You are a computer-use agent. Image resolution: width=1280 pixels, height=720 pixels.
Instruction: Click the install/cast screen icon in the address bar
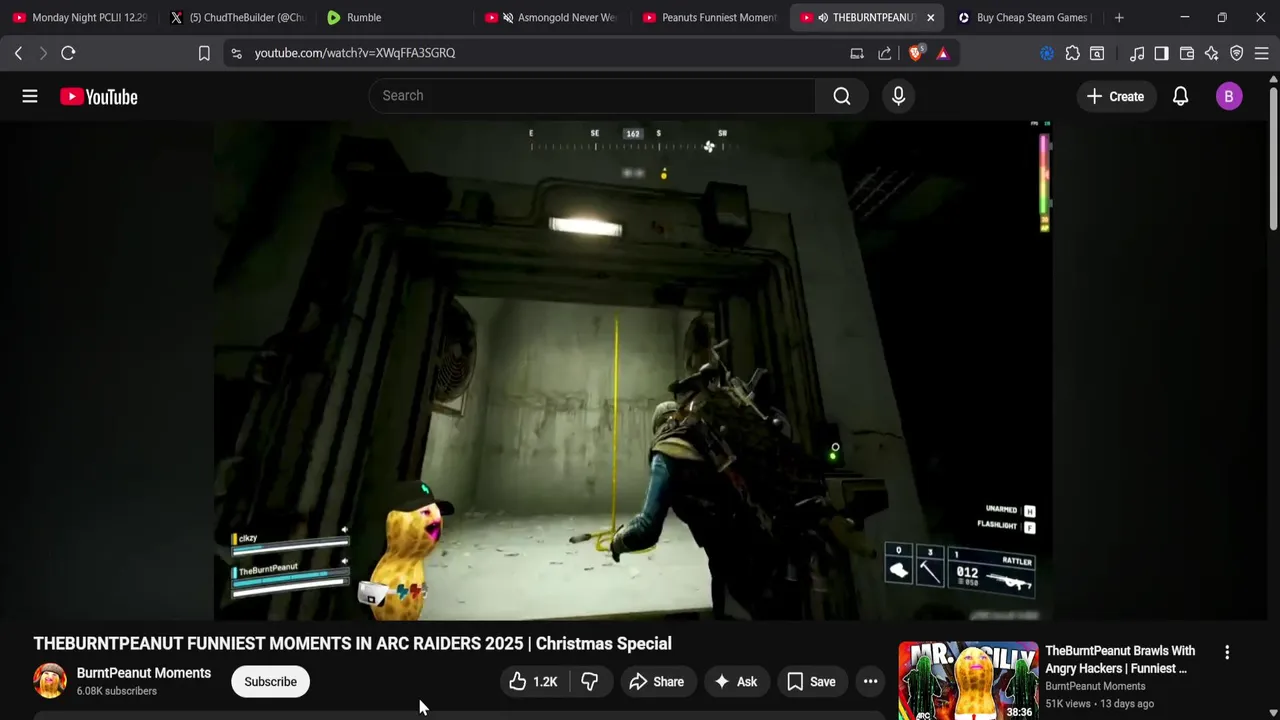click(x=857, y=53)
